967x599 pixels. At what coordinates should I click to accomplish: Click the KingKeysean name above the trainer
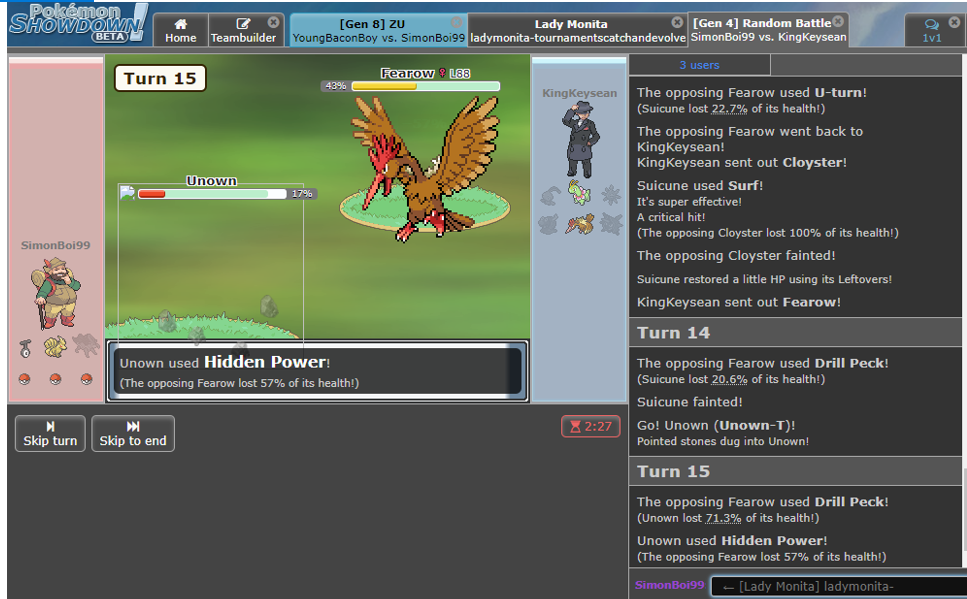(579, 93)
